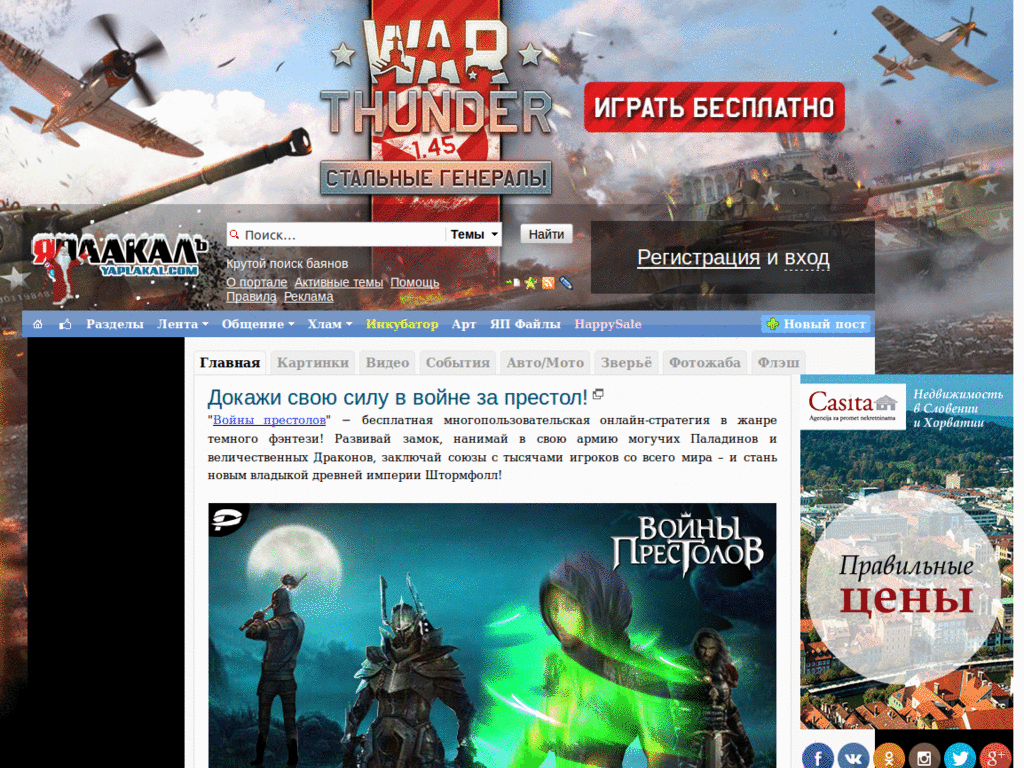Open the Регистрация link
Image resolution: width=1024 pixels, height=768 pixels.
[x=699, y=257]
